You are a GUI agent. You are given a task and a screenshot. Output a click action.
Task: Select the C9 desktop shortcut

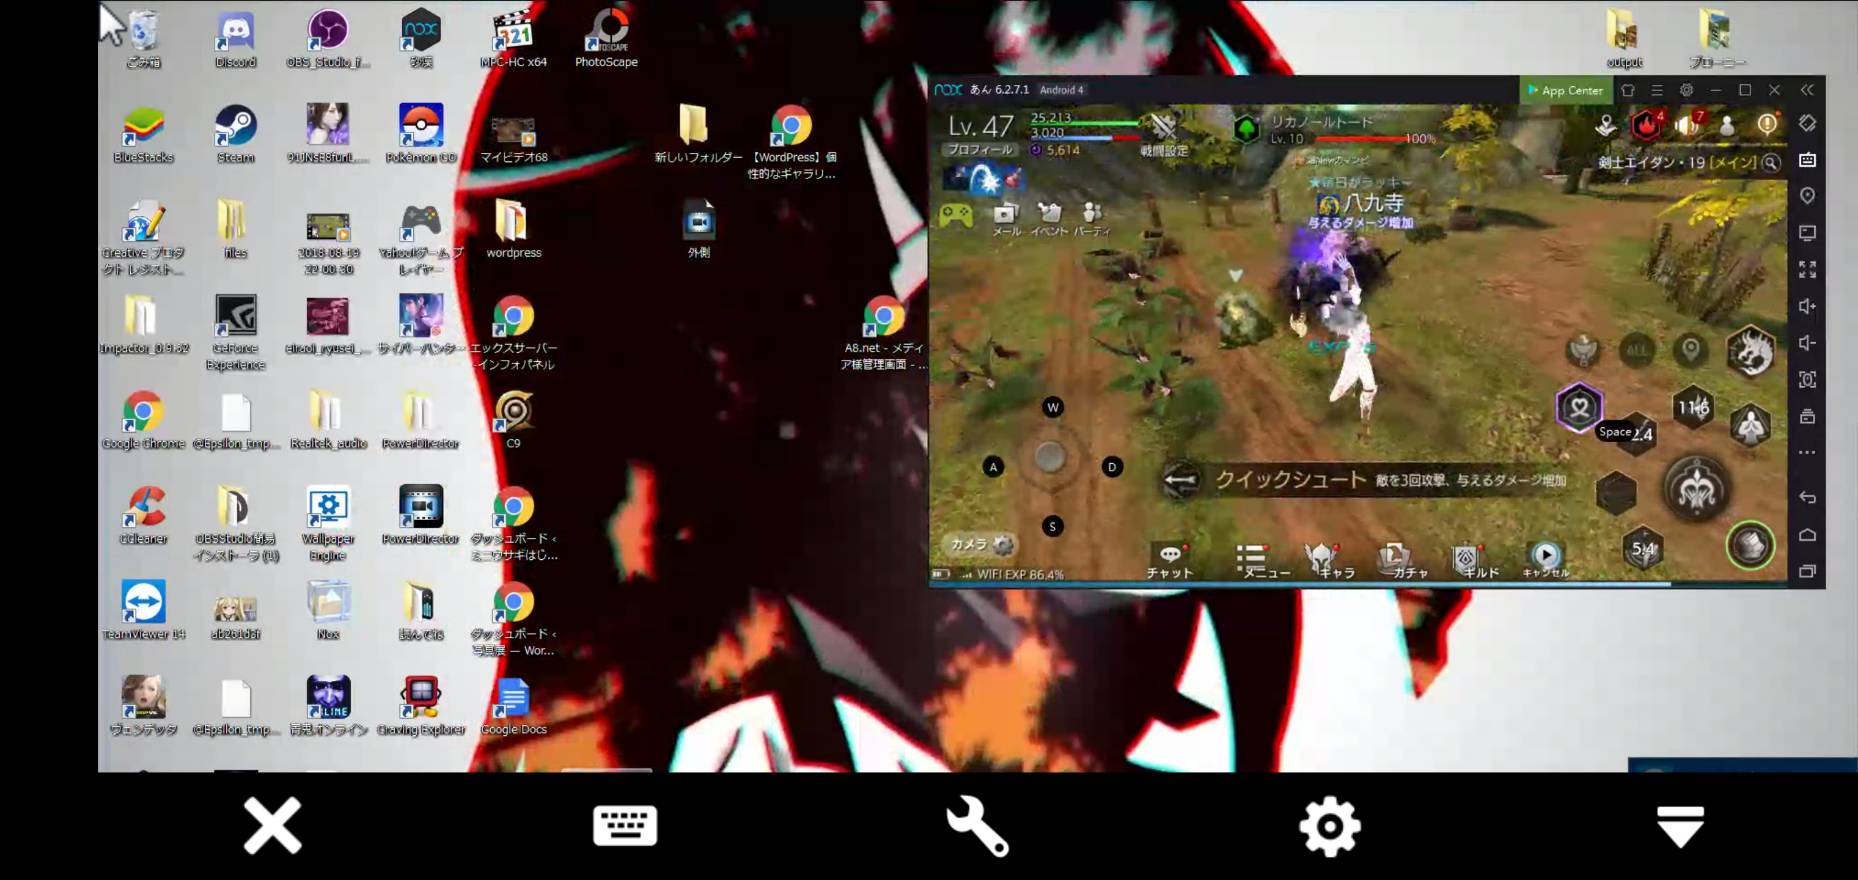pos(513,421)
